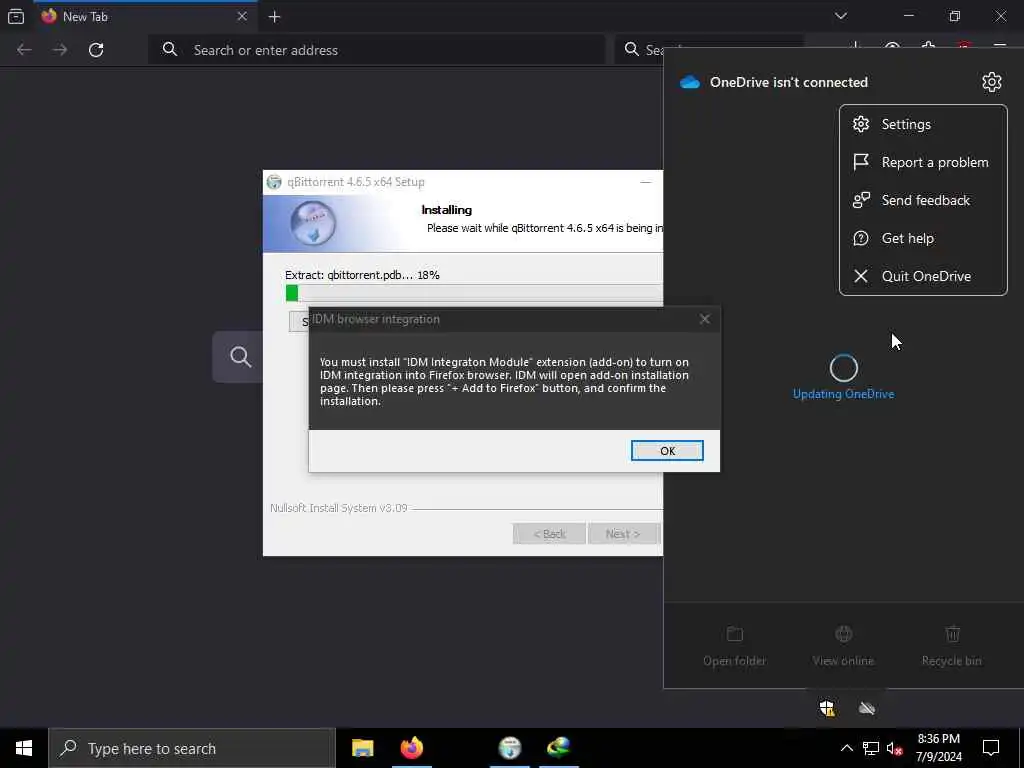
Task: Select Send feedback in OneDrive menu
Action: click(x=923, y=200)
